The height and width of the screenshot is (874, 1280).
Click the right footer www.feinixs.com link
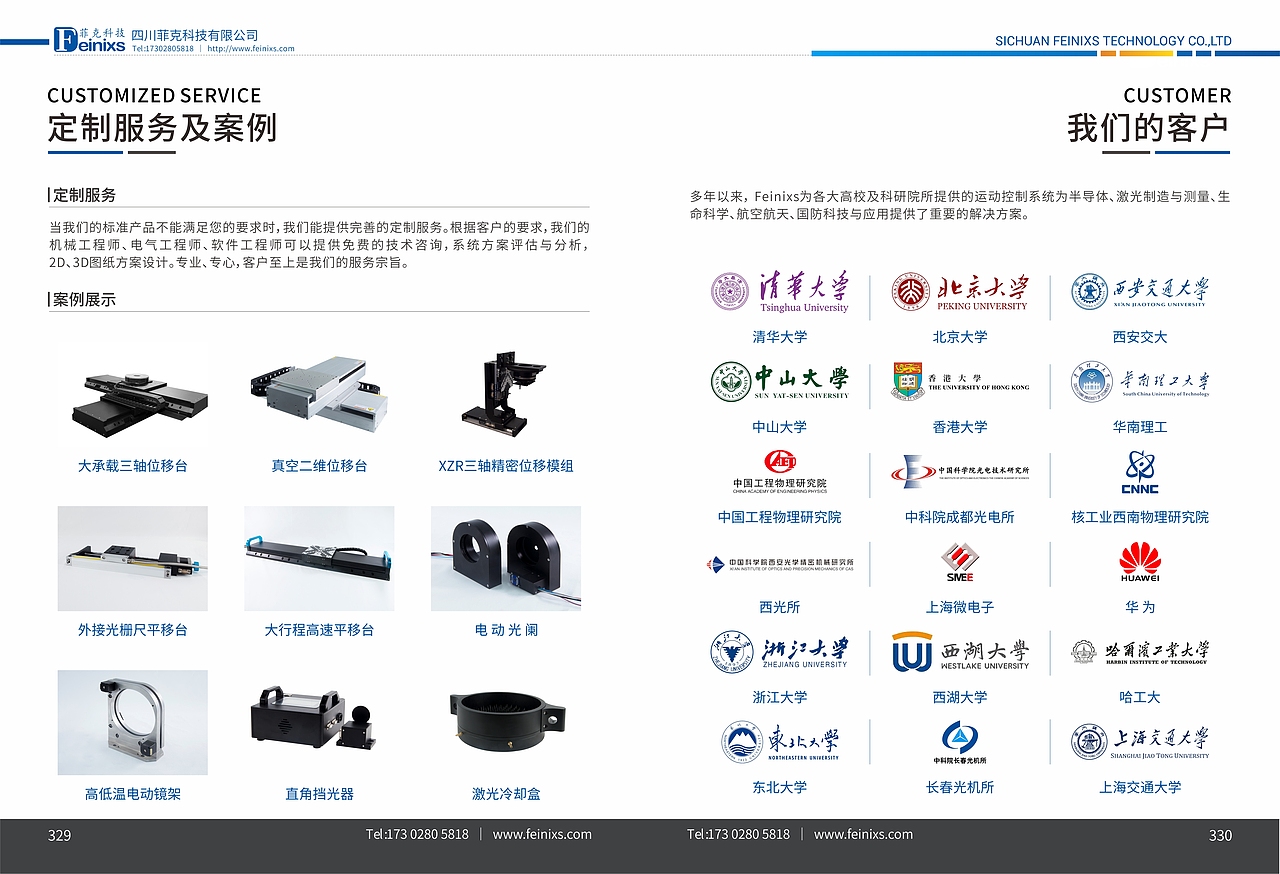(863, 834)
